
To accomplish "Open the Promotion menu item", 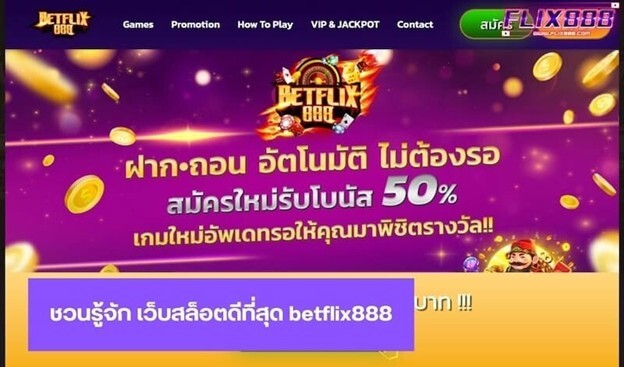I will [195, 25].
